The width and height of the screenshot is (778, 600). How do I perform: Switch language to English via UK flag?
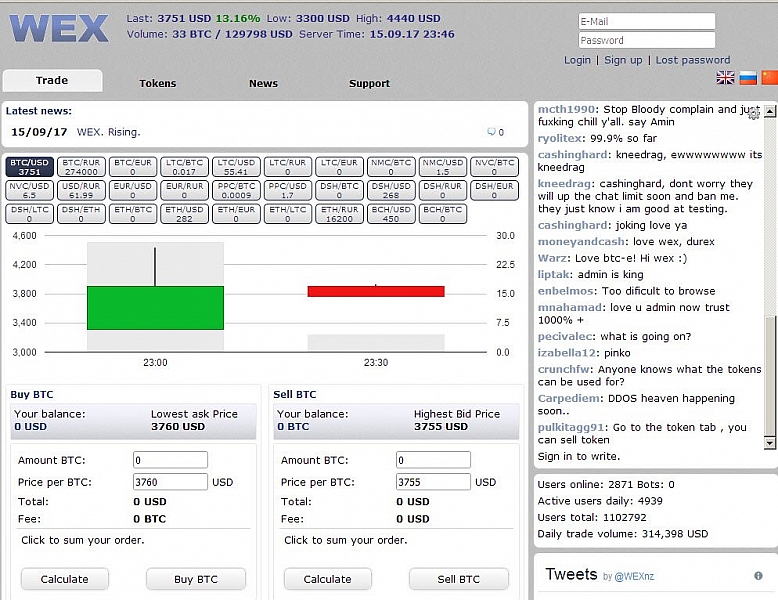pyautogui.click(x=725, y=77)
